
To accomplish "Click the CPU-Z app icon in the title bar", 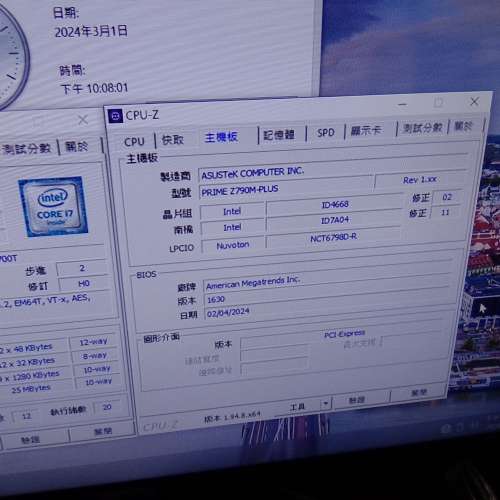I will click(115, 116).
